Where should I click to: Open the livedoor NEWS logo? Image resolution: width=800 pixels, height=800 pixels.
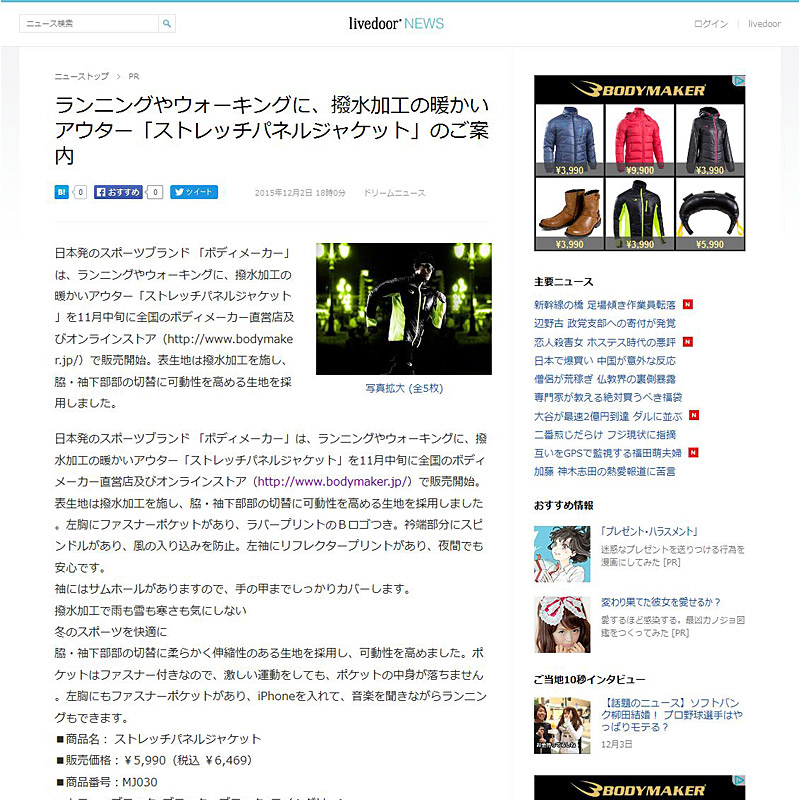point(396,23)
